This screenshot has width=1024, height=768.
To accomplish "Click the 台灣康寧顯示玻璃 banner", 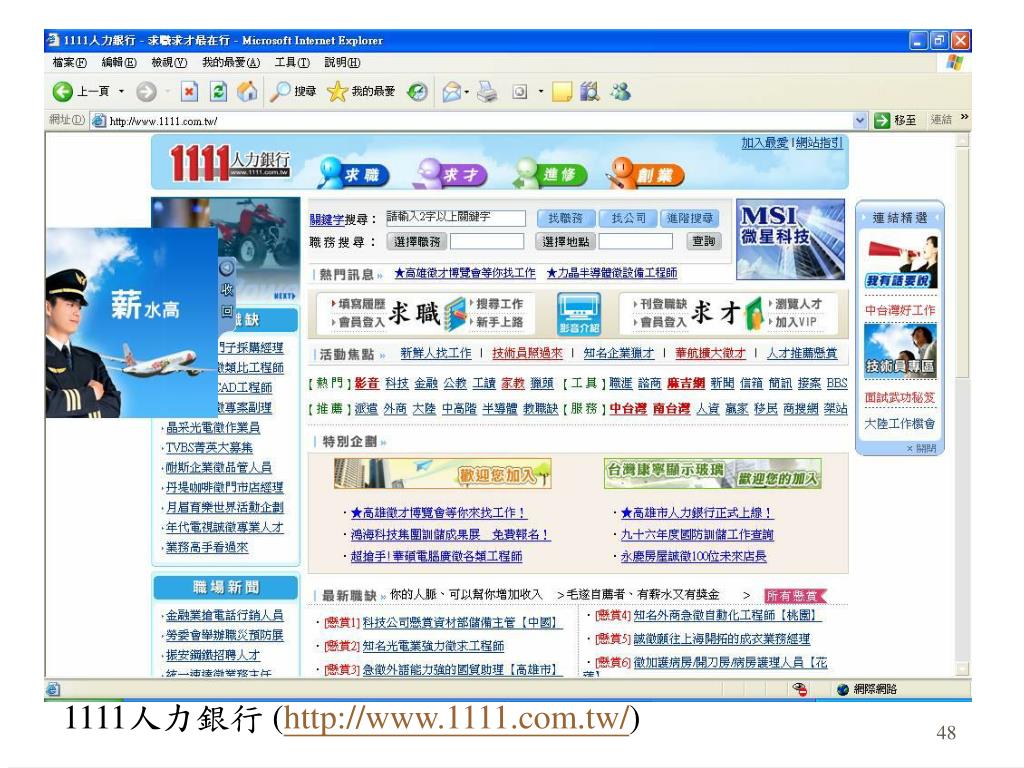I will click(712, 473).
